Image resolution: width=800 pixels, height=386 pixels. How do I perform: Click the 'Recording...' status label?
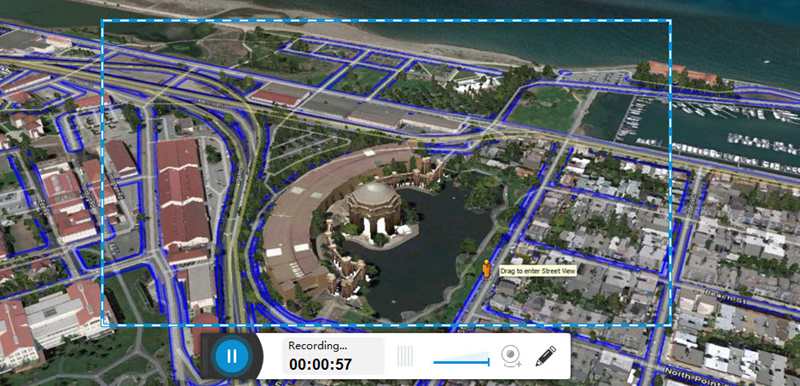point(317,346)
